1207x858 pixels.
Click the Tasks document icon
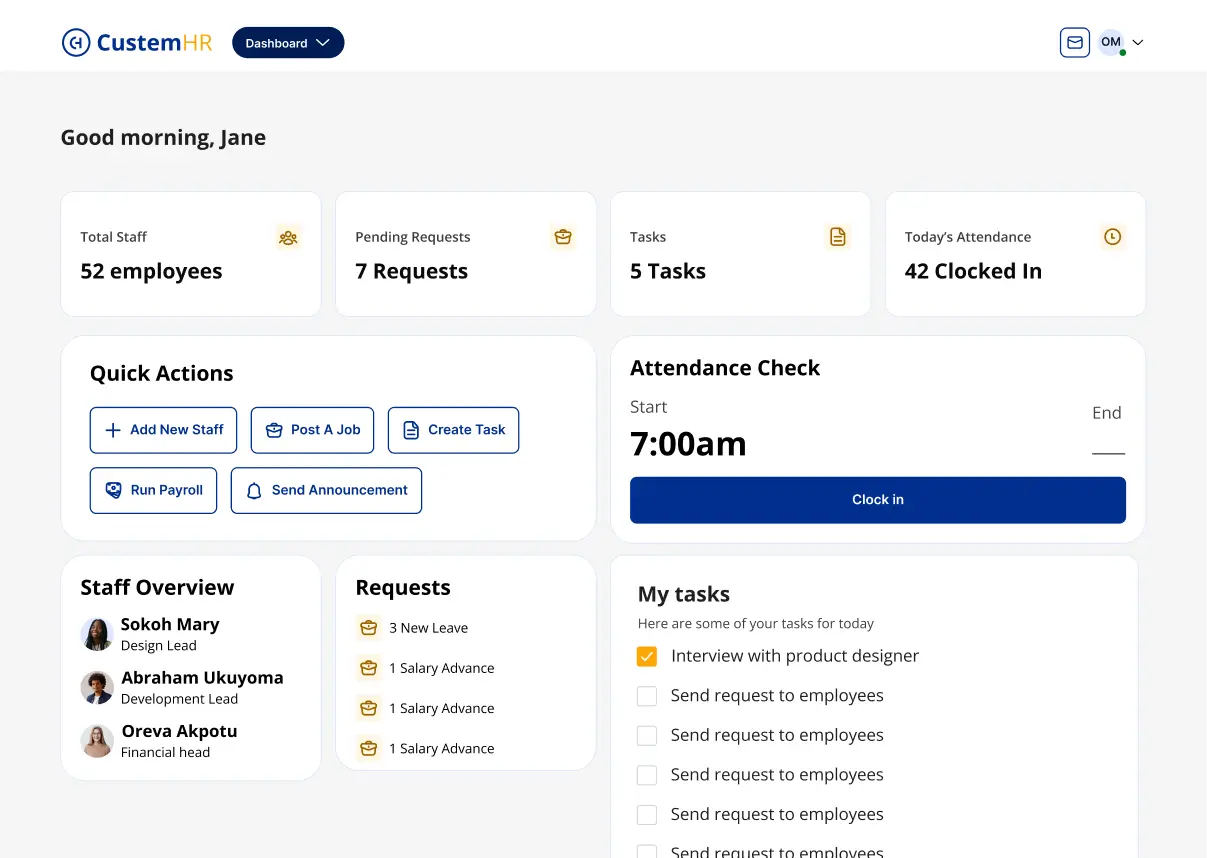838,237
